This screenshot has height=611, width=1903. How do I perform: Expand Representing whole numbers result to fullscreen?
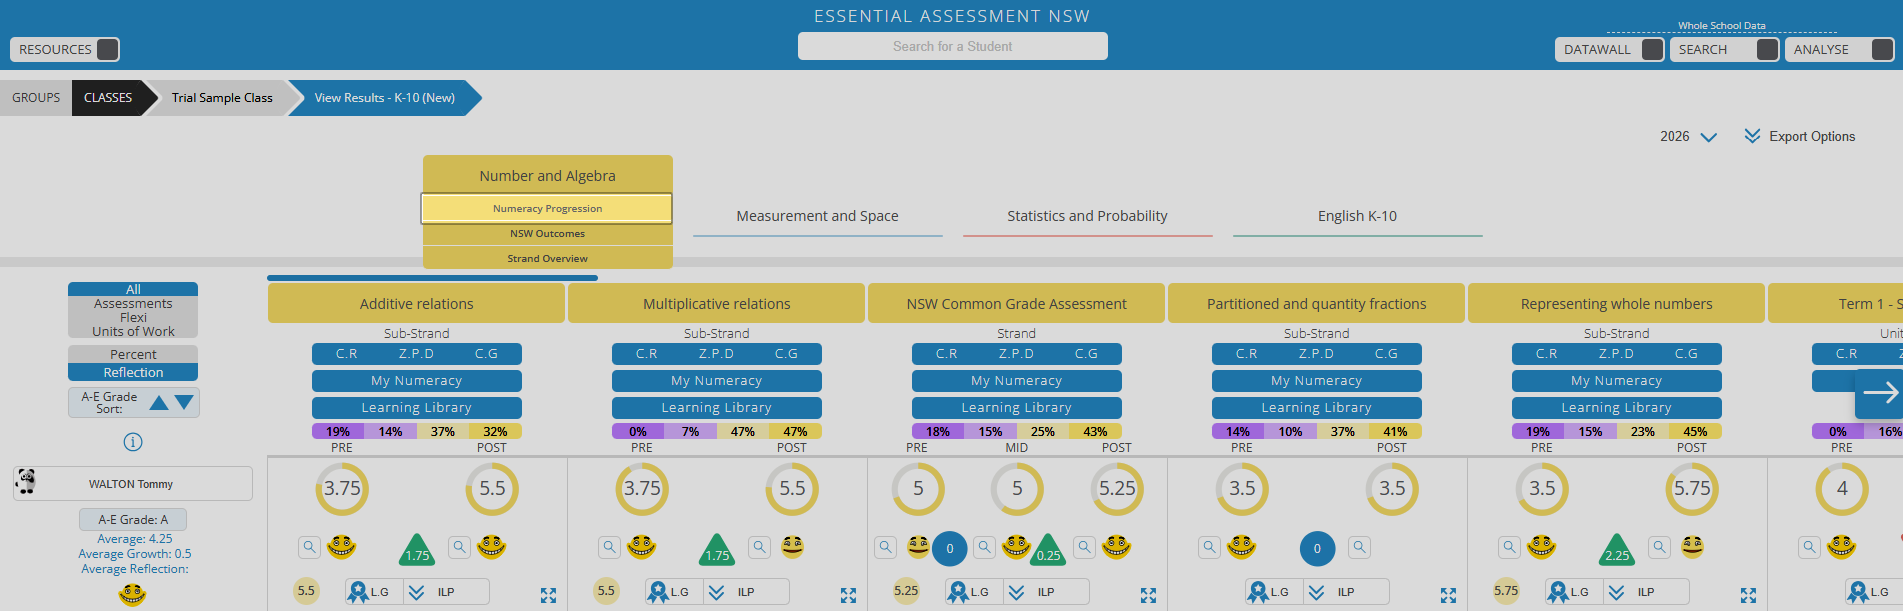[1748, 595]
